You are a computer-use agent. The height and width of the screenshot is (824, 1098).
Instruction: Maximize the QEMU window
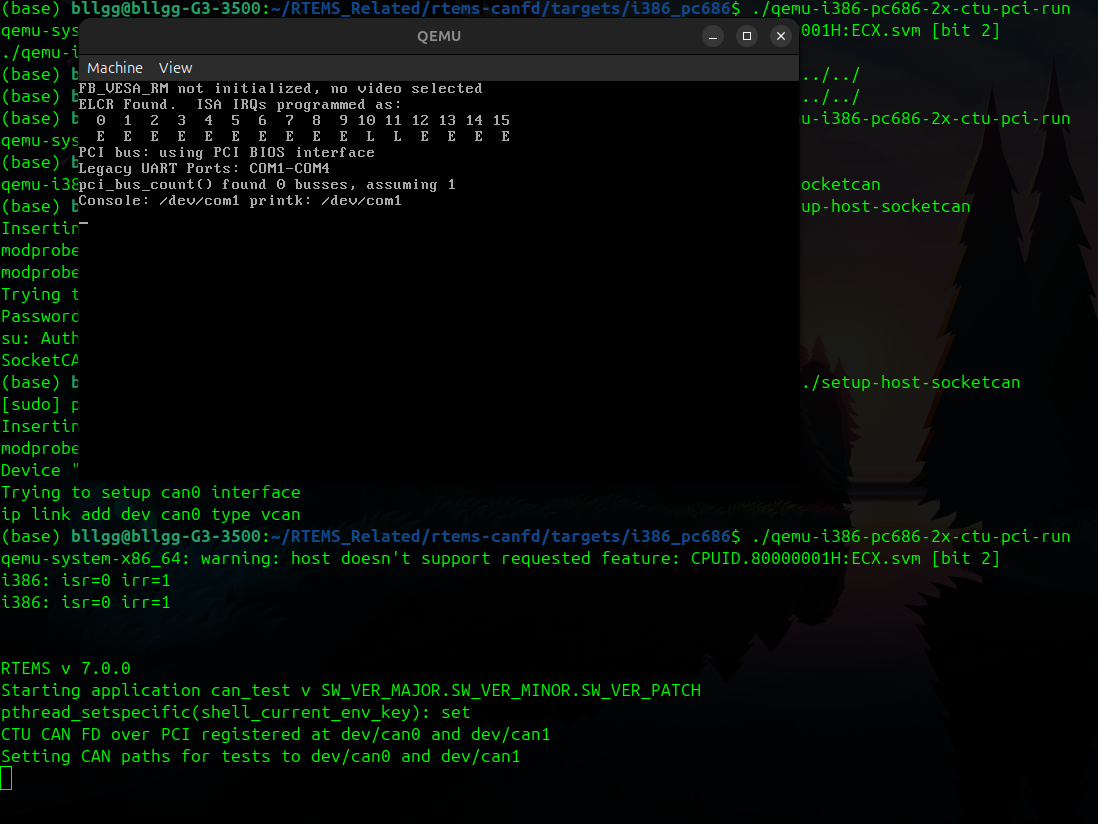747,36
